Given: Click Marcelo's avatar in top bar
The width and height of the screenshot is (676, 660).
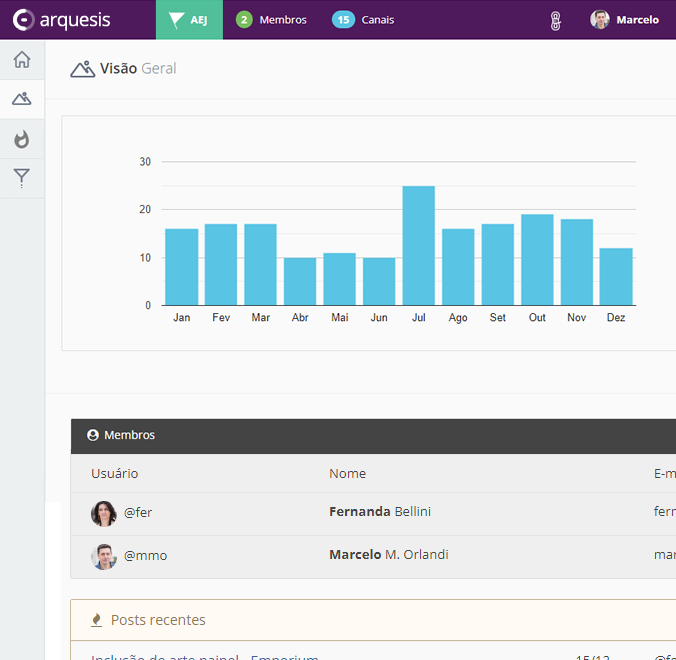Looking at the screenshot, I should click(x=600, y=20).
